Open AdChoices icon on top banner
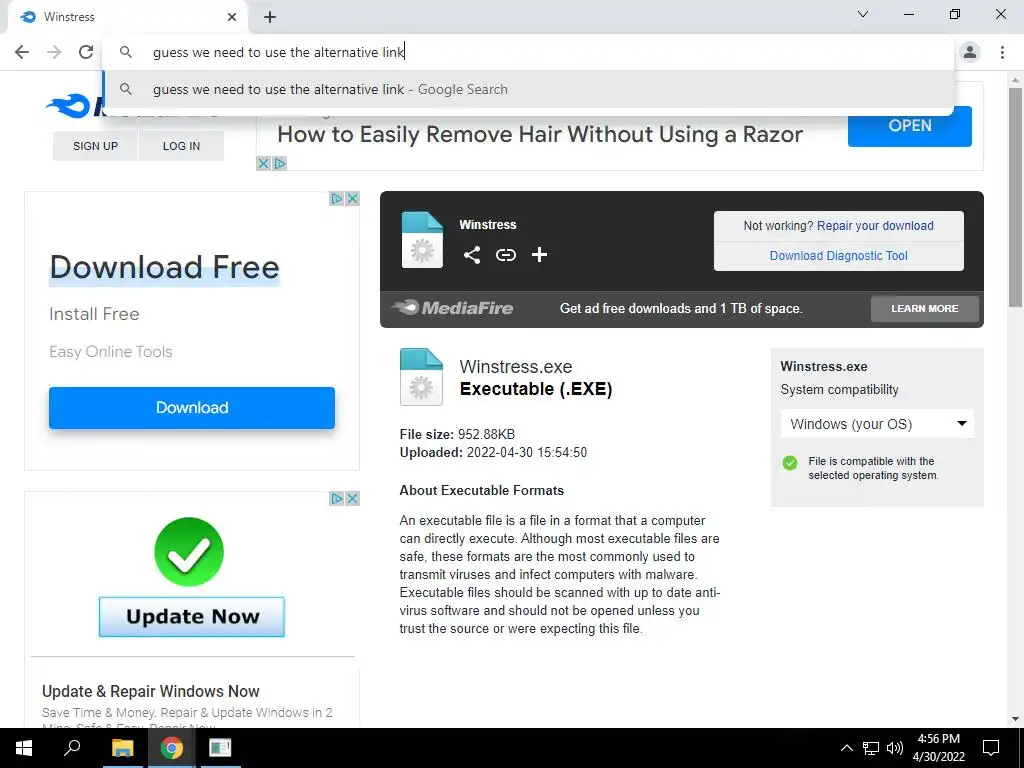1024x768 pixels. 280,163
